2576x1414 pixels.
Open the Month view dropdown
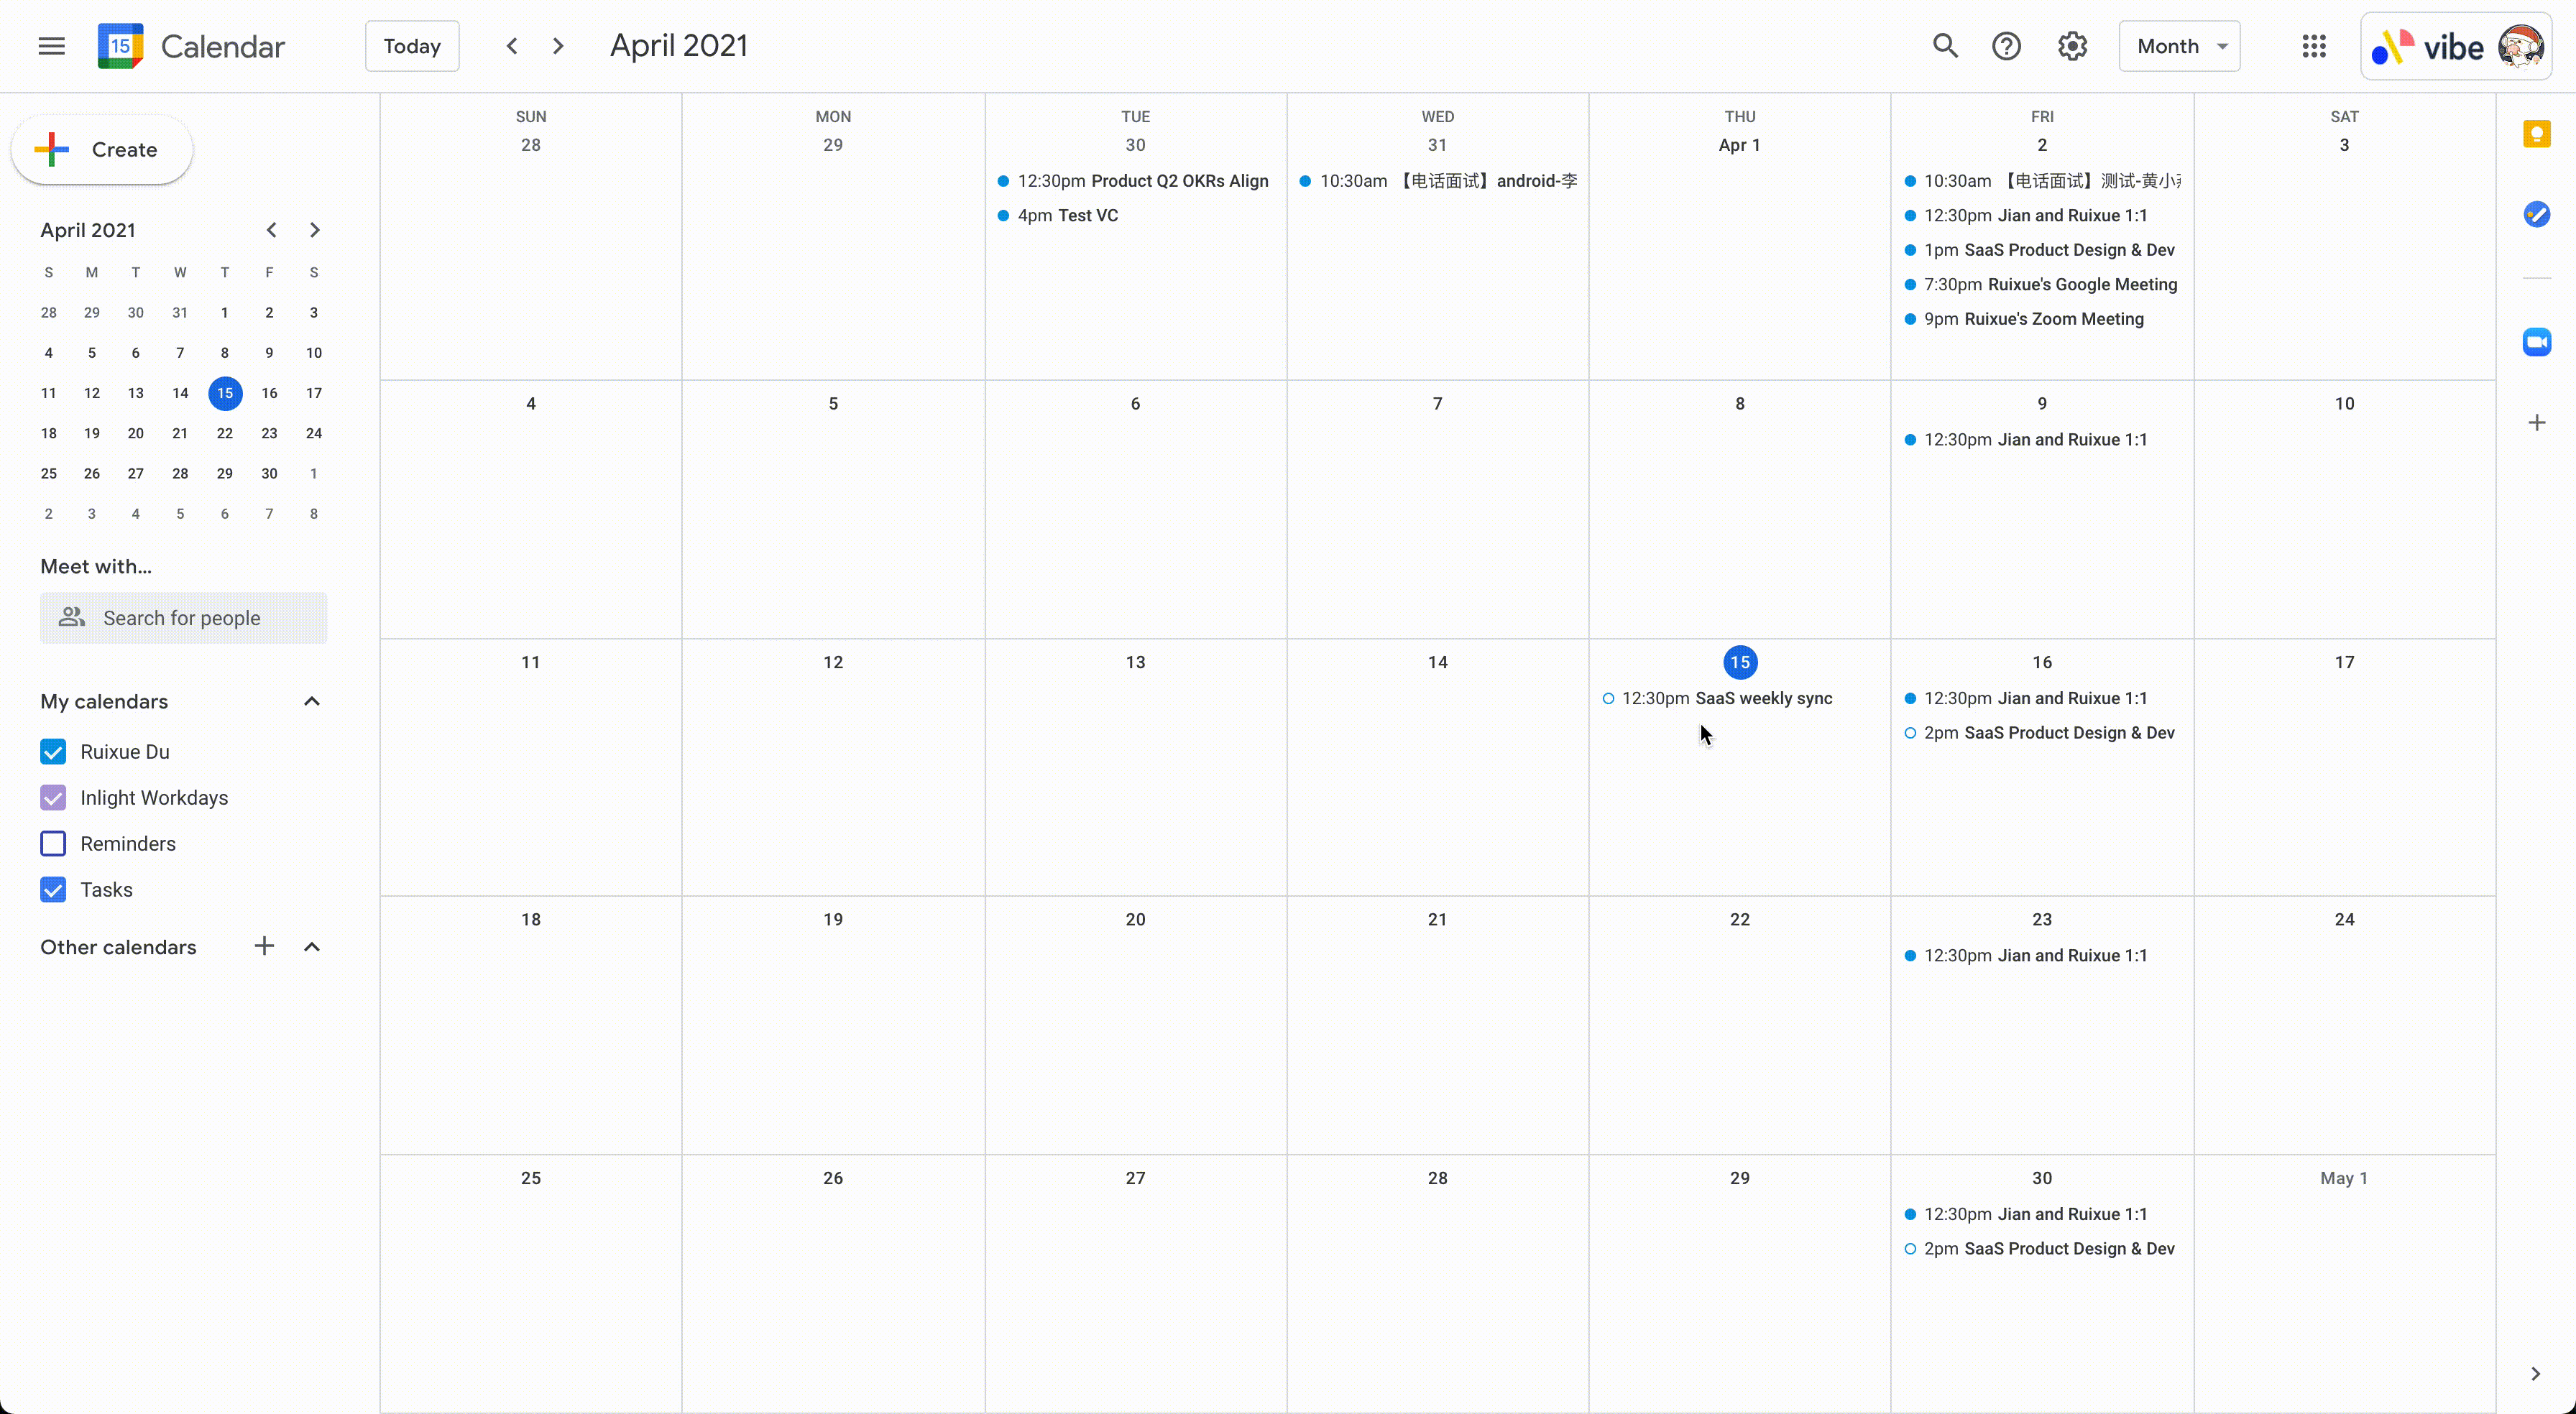(2179, 45)
